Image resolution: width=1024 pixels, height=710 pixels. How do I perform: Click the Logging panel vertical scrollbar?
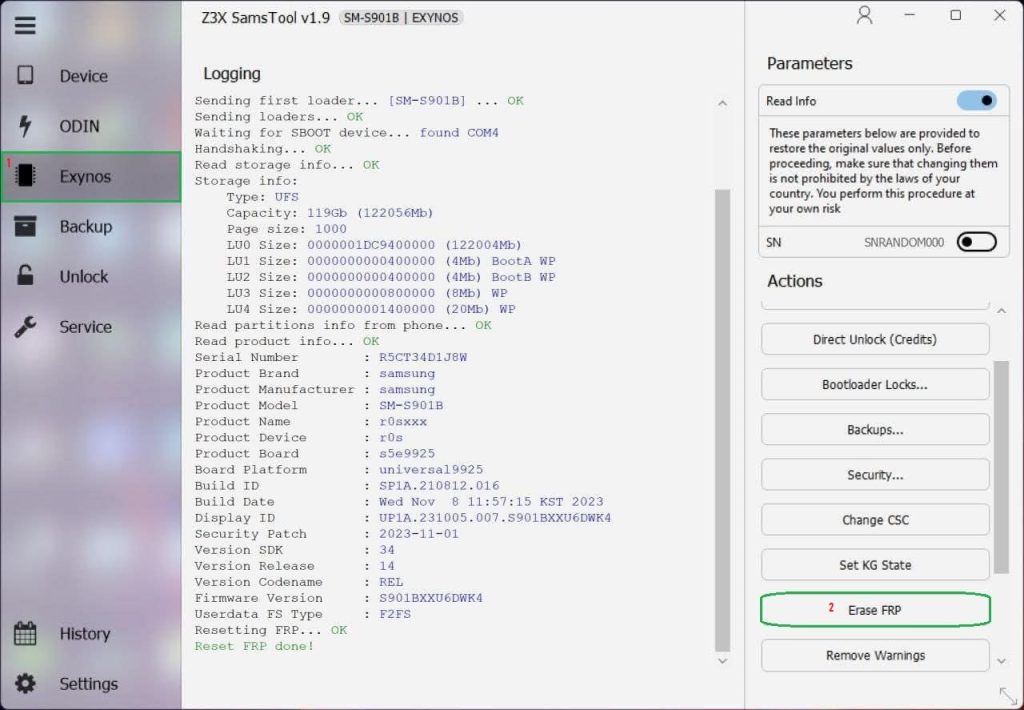point(722,420)
